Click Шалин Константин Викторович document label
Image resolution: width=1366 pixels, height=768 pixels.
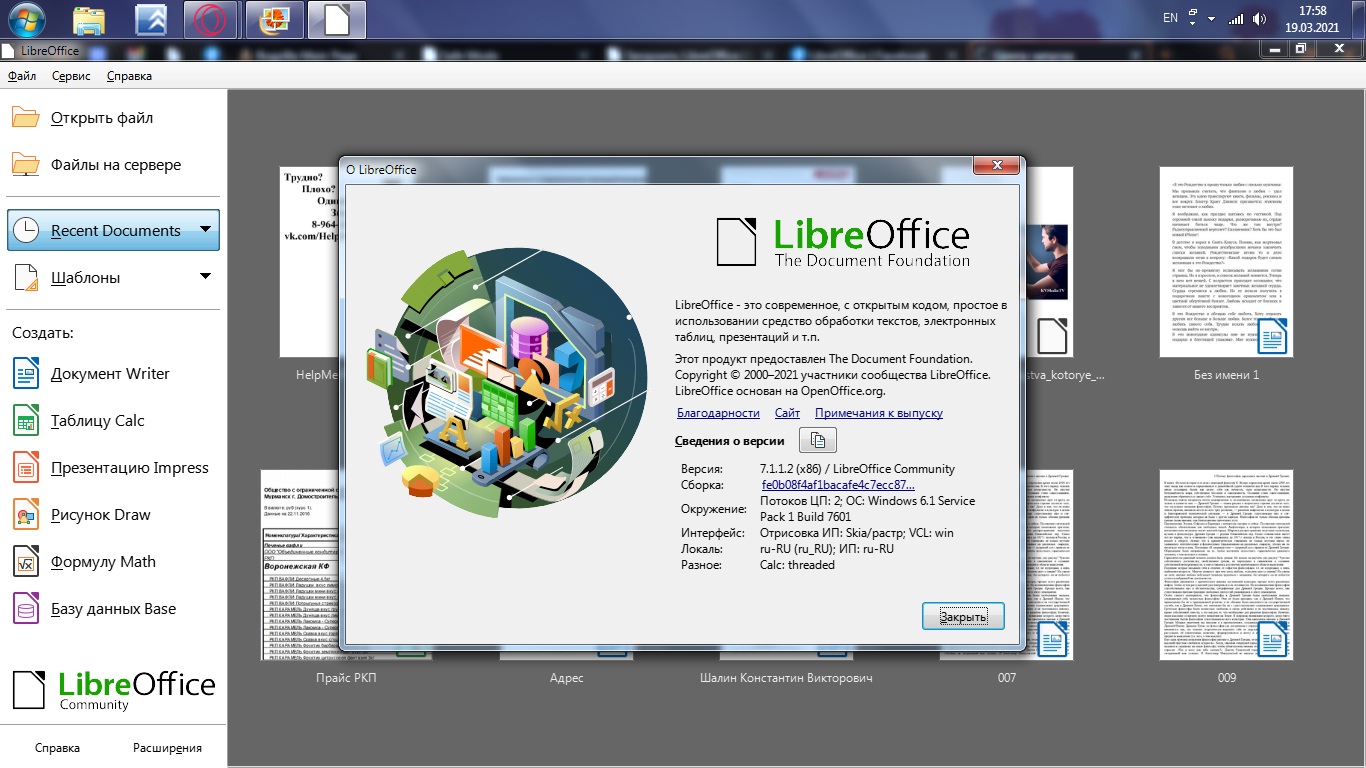click(x=787, y=678)
